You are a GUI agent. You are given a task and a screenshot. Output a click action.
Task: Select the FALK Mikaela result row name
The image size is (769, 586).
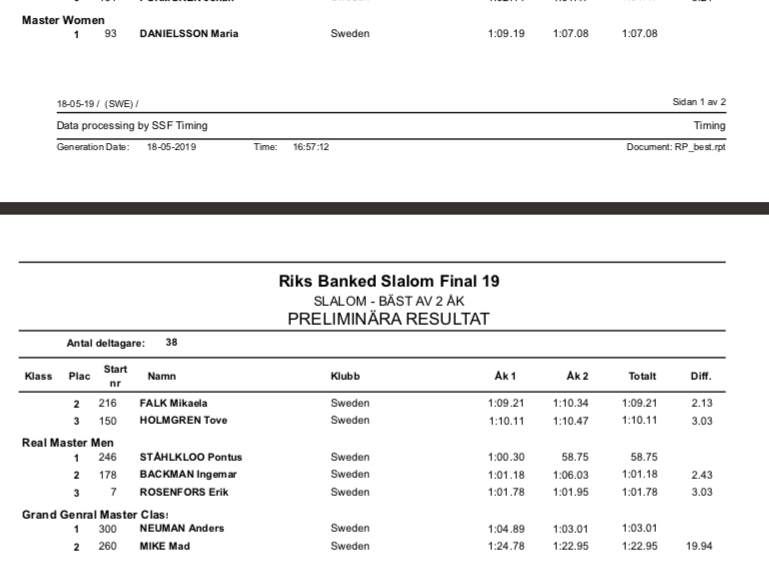tap(174, 403)
